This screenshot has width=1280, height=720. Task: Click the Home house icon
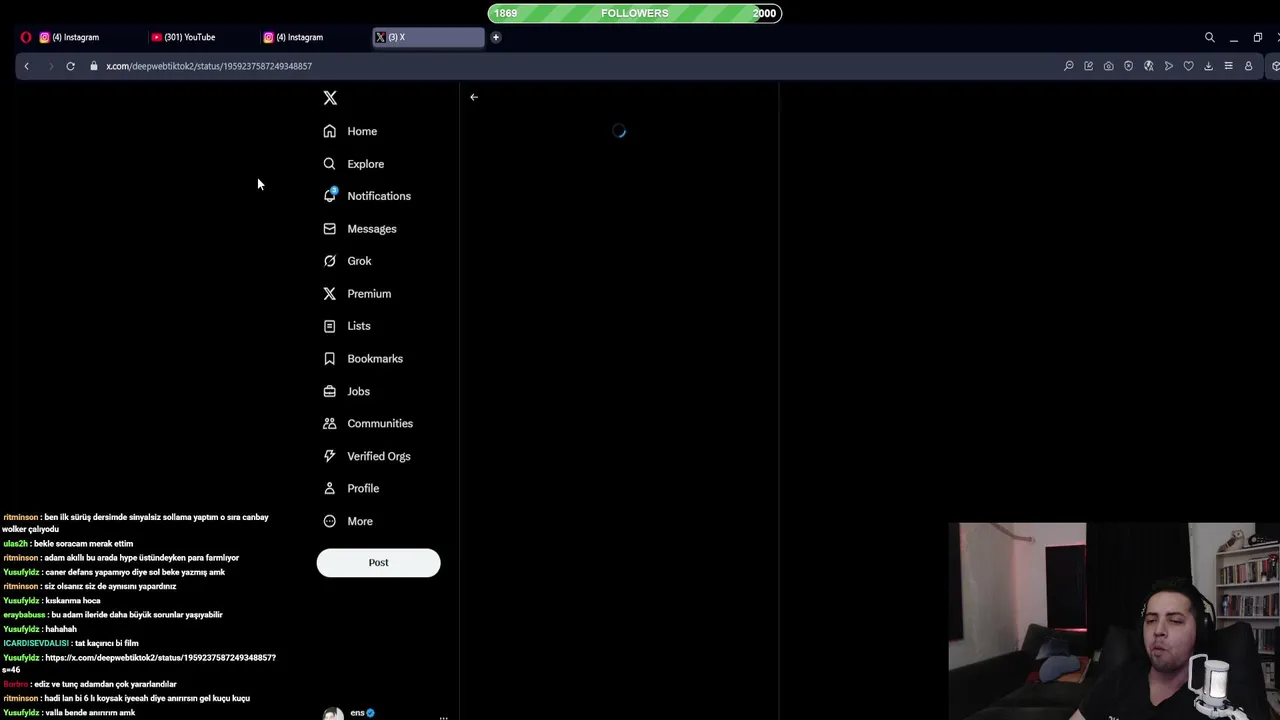coord(329,131)
